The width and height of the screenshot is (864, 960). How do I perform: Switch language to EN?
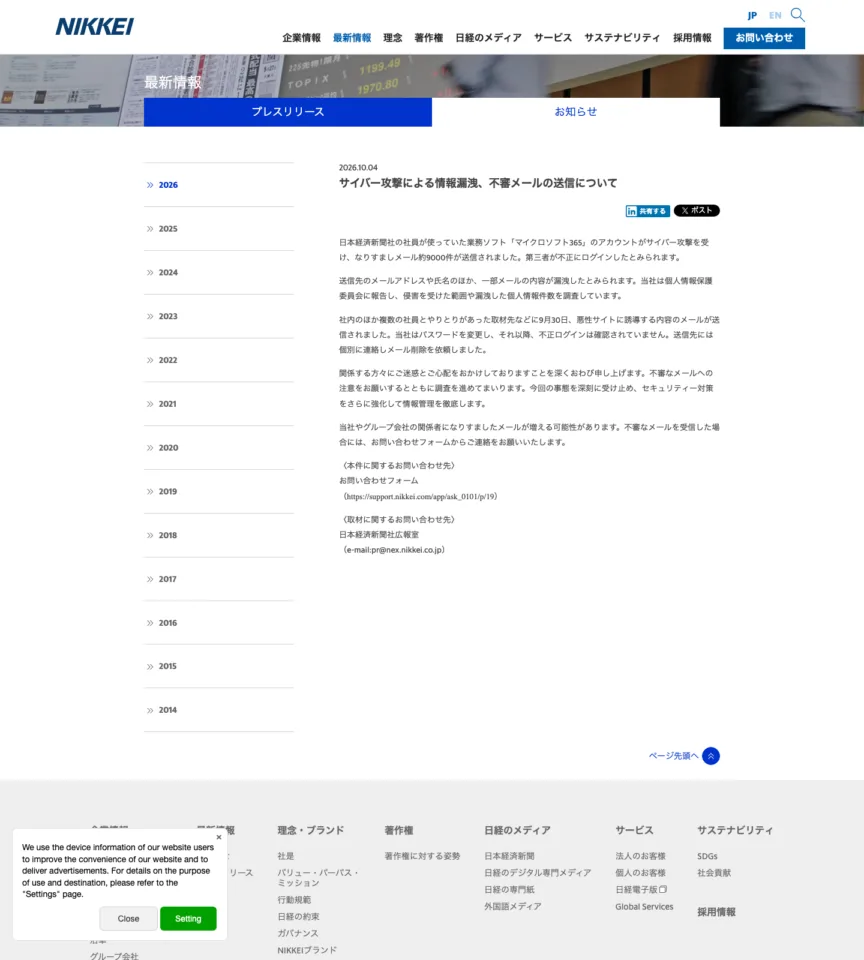(x=775, y=15)
